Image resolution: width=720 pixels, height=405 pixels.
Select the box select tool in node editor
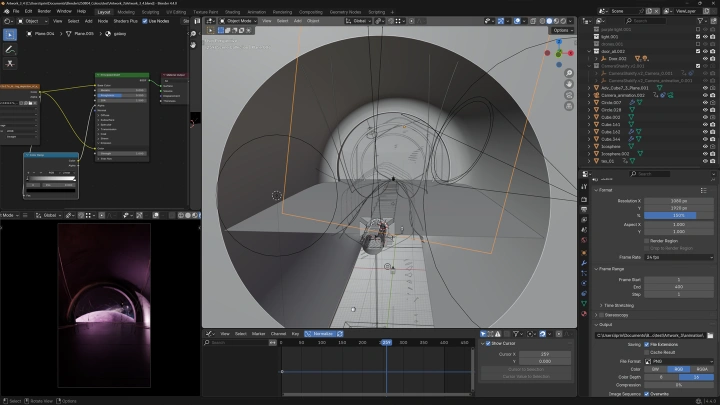coord(10,34)
